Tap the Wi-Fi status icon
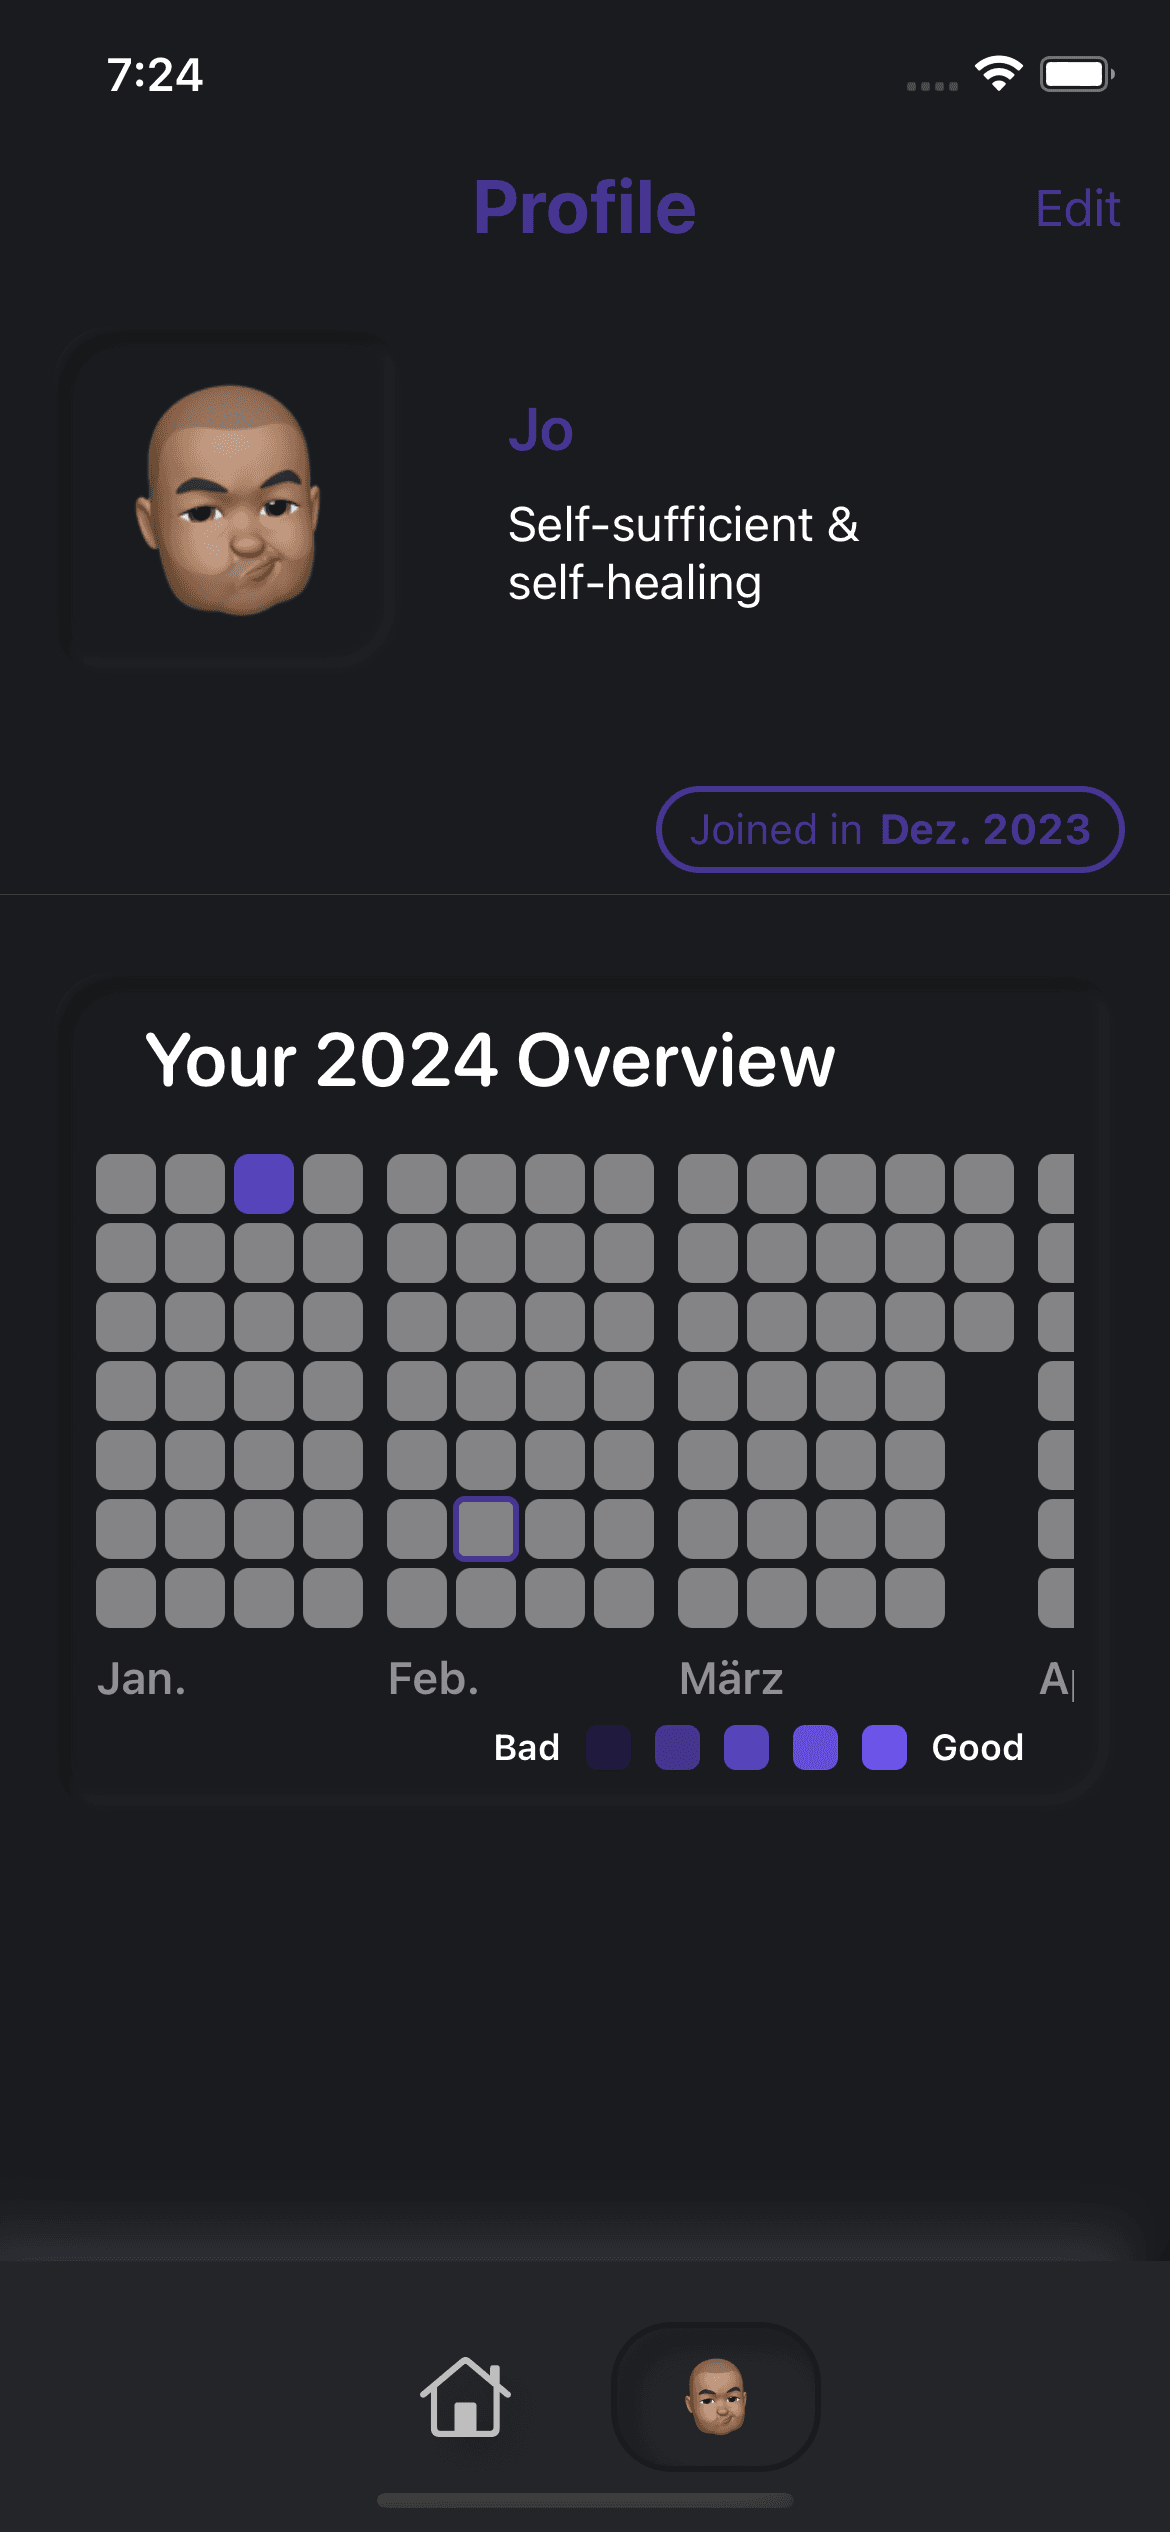This screenshot has width=1170, height=2532. [998, 74]
